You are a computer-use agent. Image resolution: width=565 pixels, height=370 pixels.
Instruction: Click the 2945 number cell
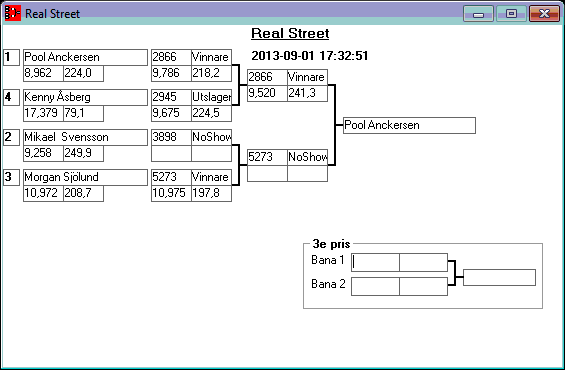[x=171, y=97]
